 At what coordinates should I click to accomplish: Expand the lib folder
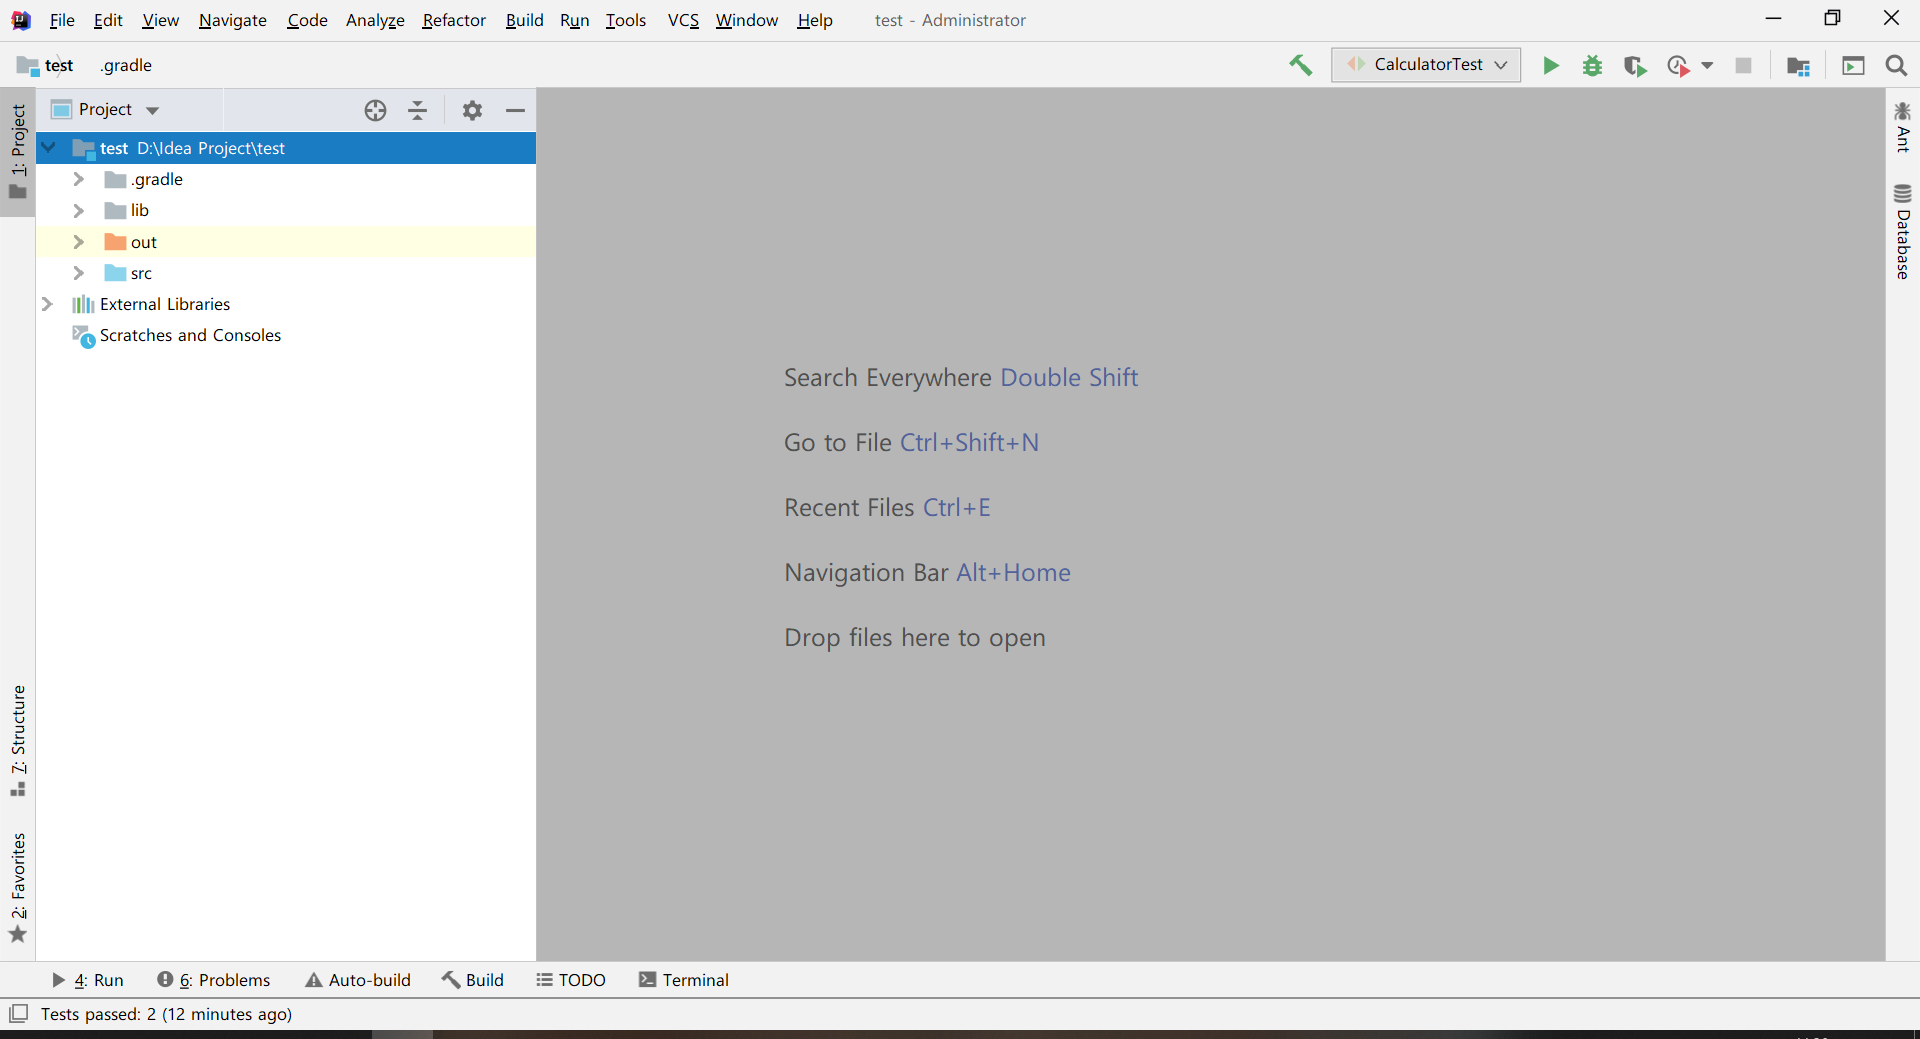coord(78,210)
